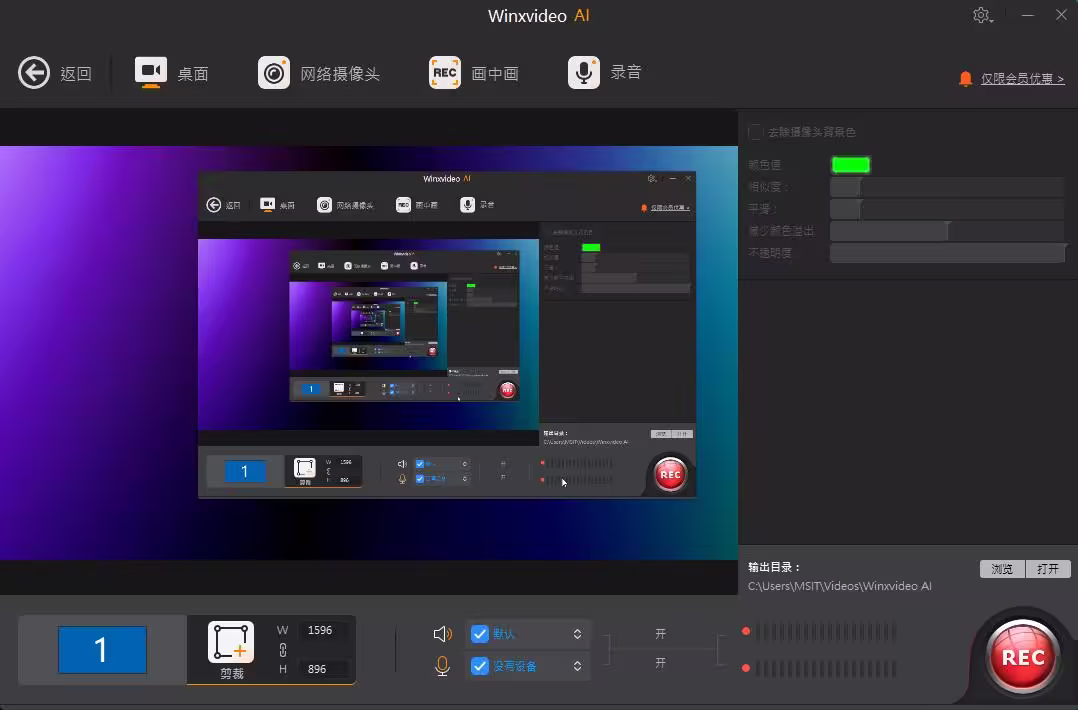Close the Winxvideo AI window
This screenshot has width=1078, height=710.
click(x=1061, y=15)
